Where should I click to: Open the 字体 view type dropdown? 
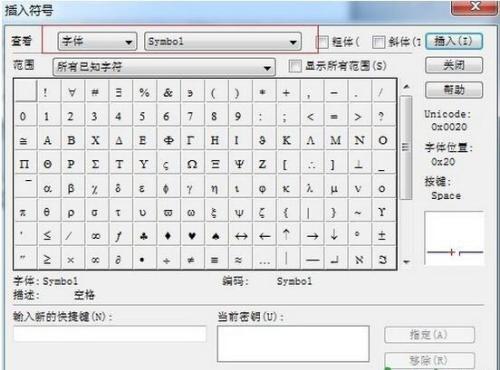(97, 42)
